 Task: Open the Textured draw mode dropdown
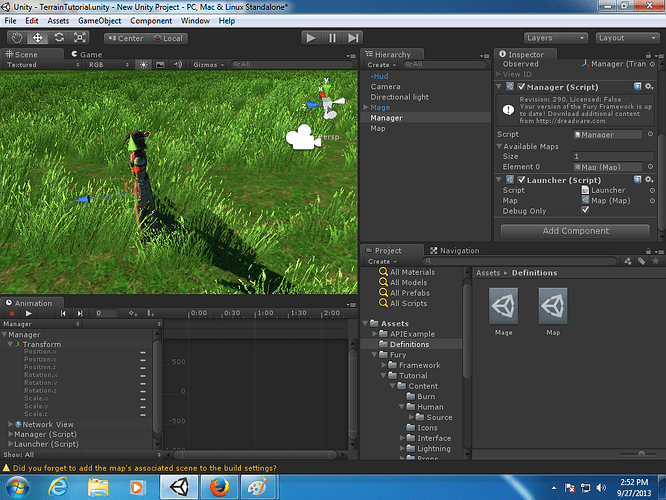(42, 65)
